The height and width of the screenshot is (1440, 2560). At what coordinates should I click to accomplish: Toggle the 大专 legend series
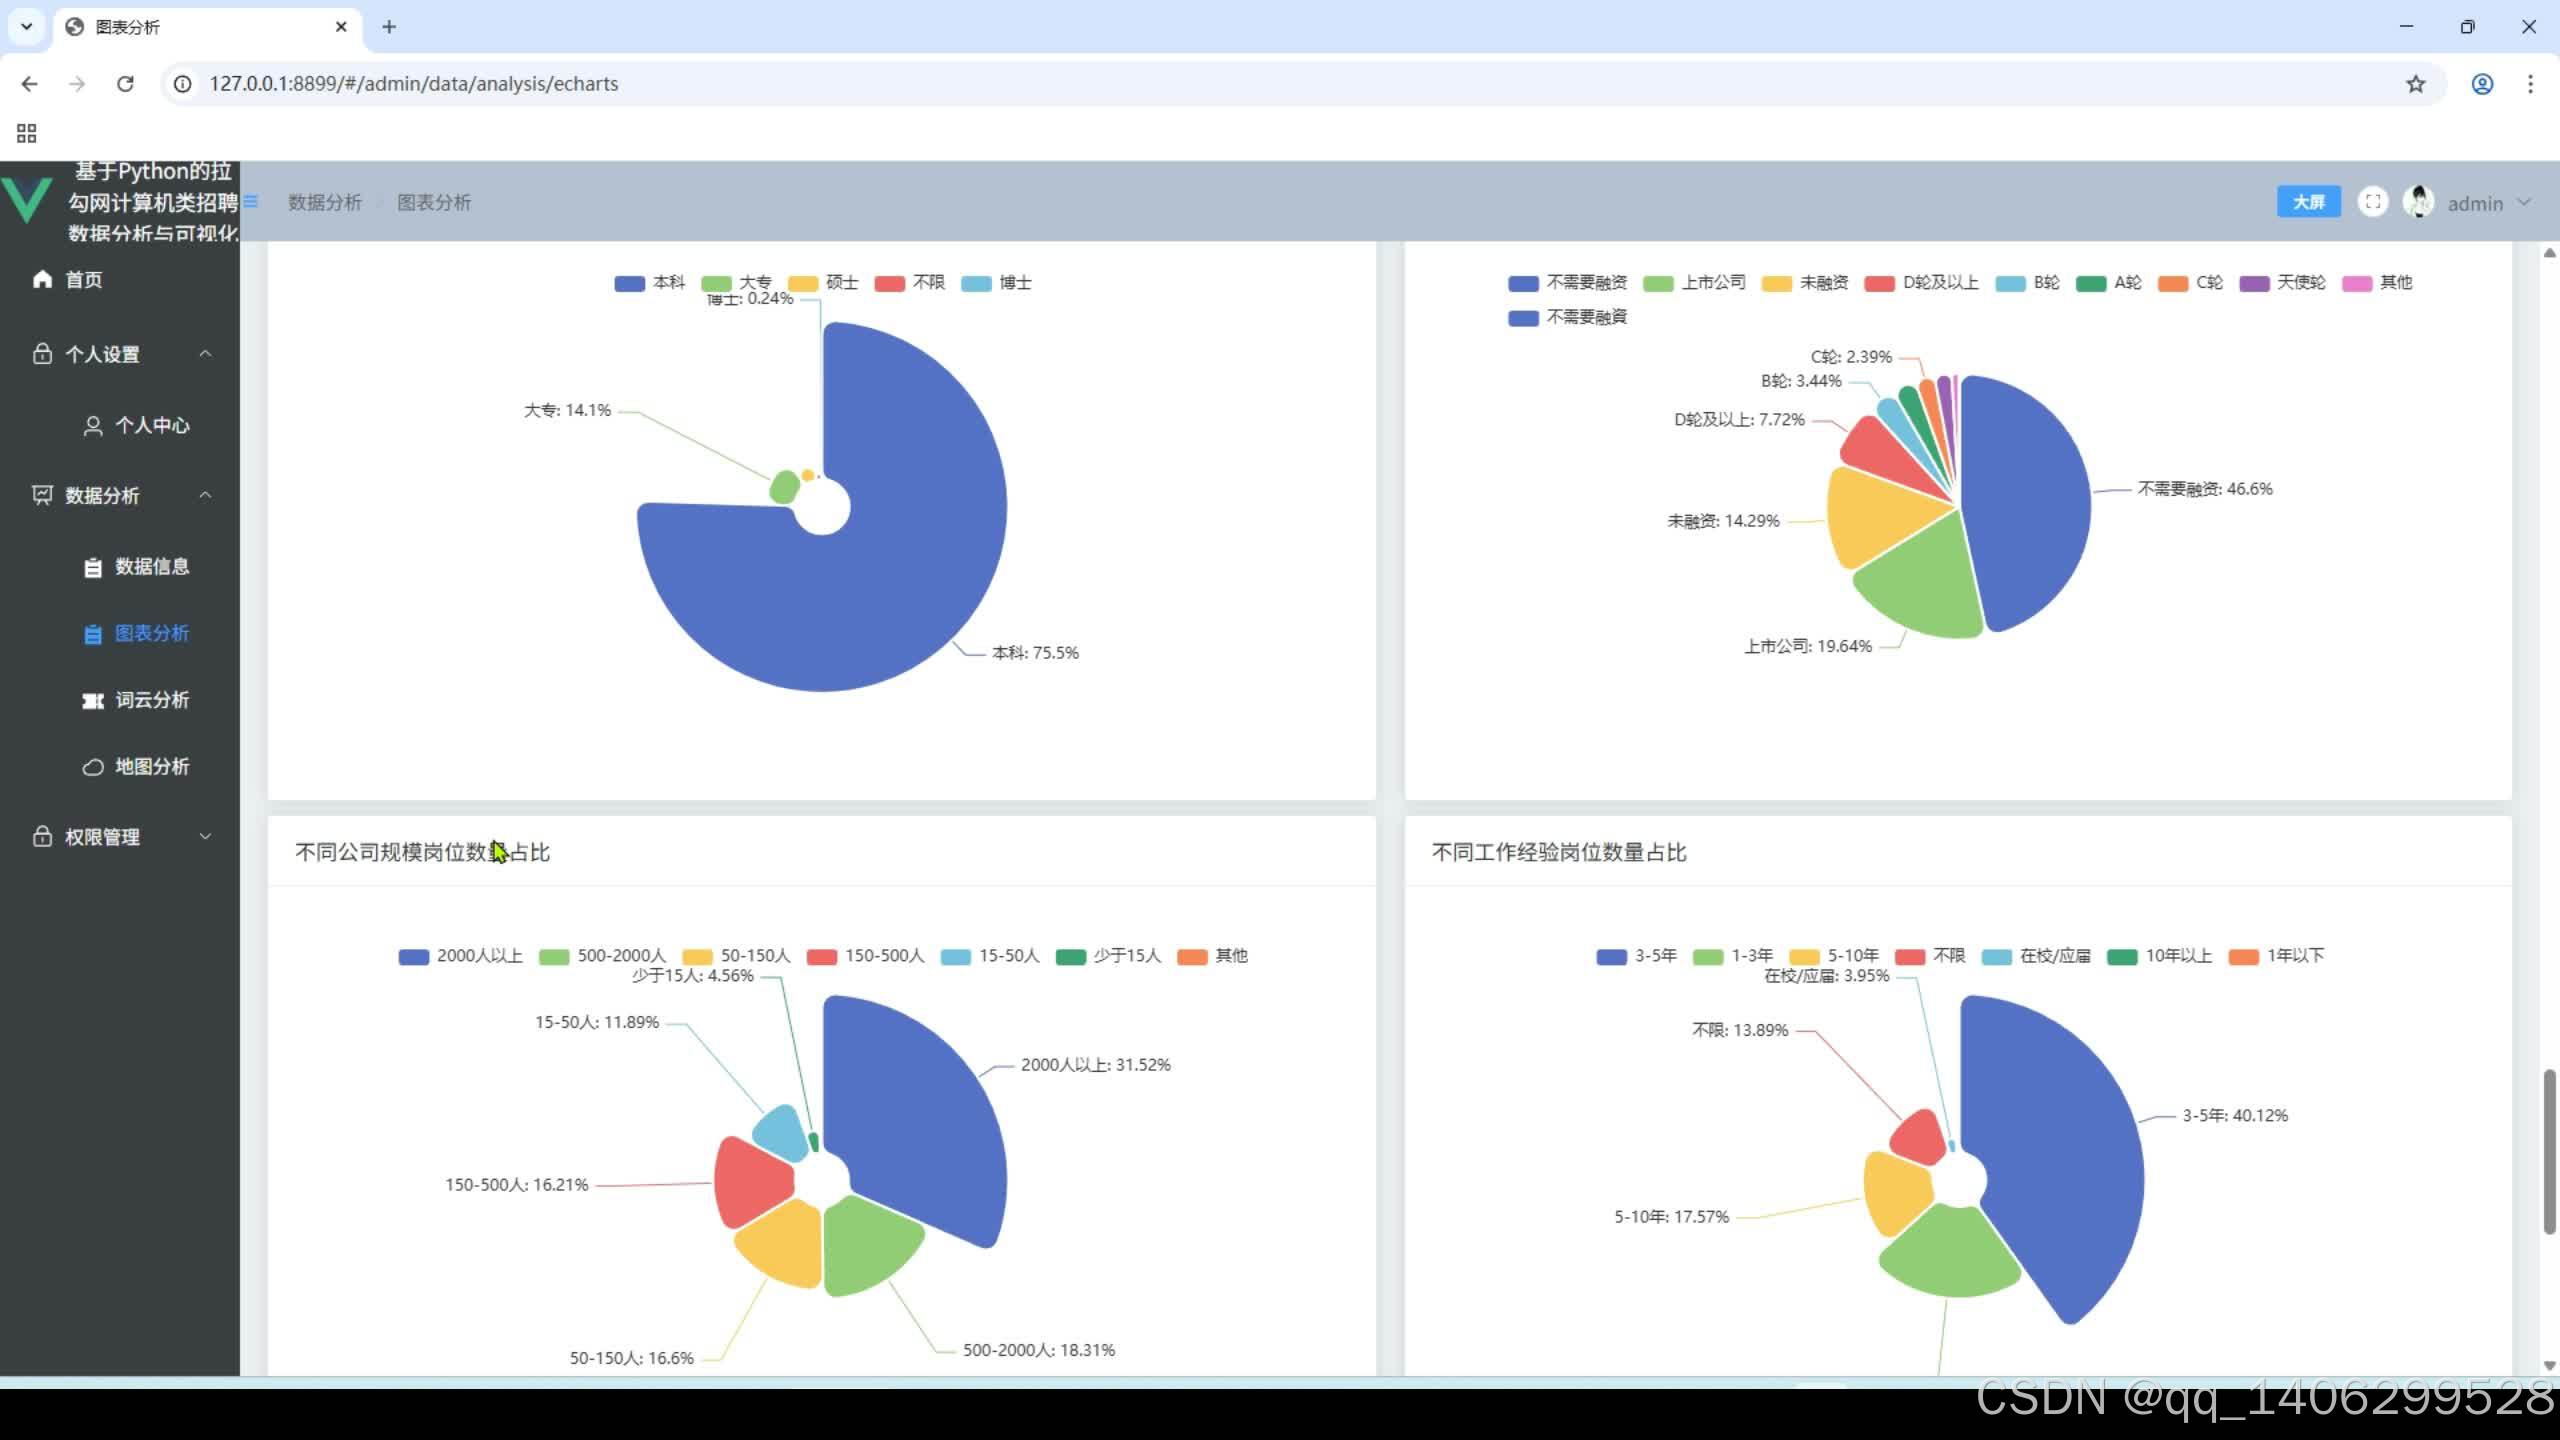click(x=737, y=283)
